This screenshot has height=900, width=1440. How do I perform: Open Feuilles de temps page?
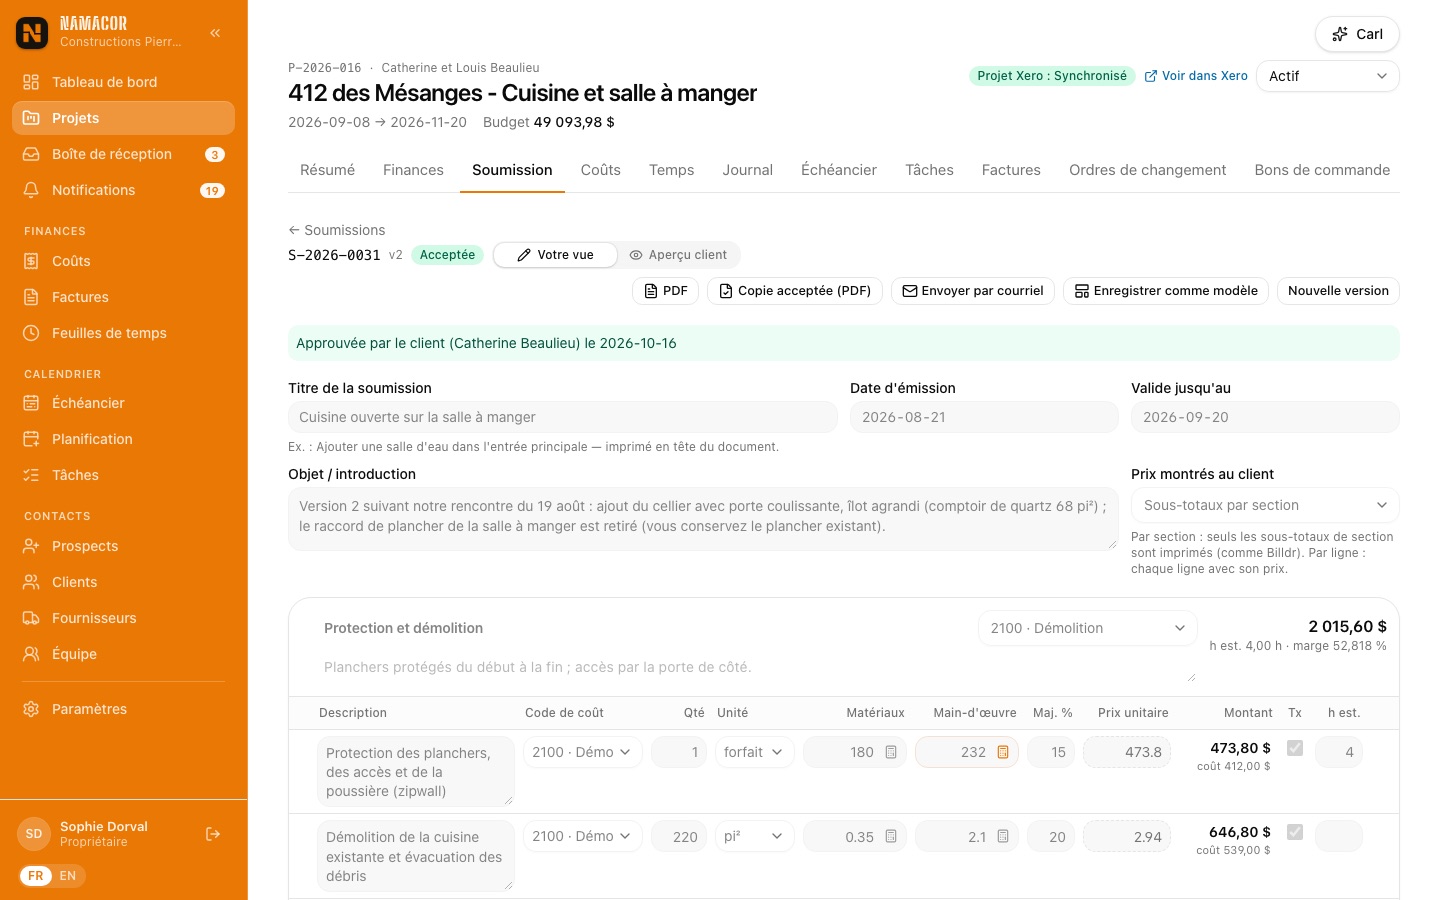coord(123,333)
